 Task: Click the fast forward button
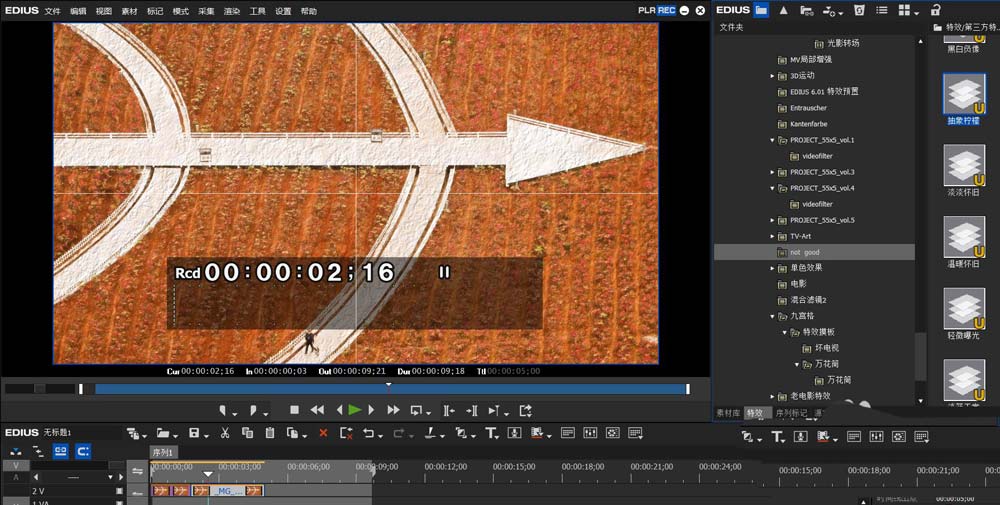point(393,411)
